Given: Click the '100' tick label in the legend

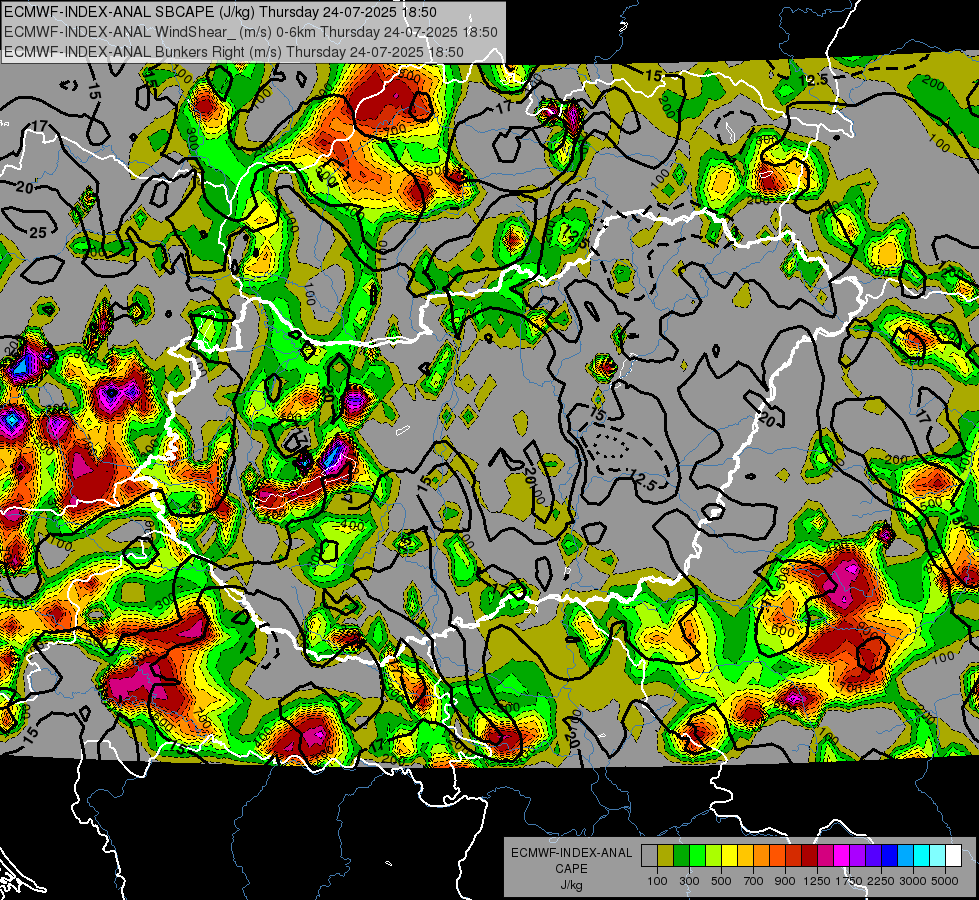Looking at the screenshot, I should click(x=657, y=881).
